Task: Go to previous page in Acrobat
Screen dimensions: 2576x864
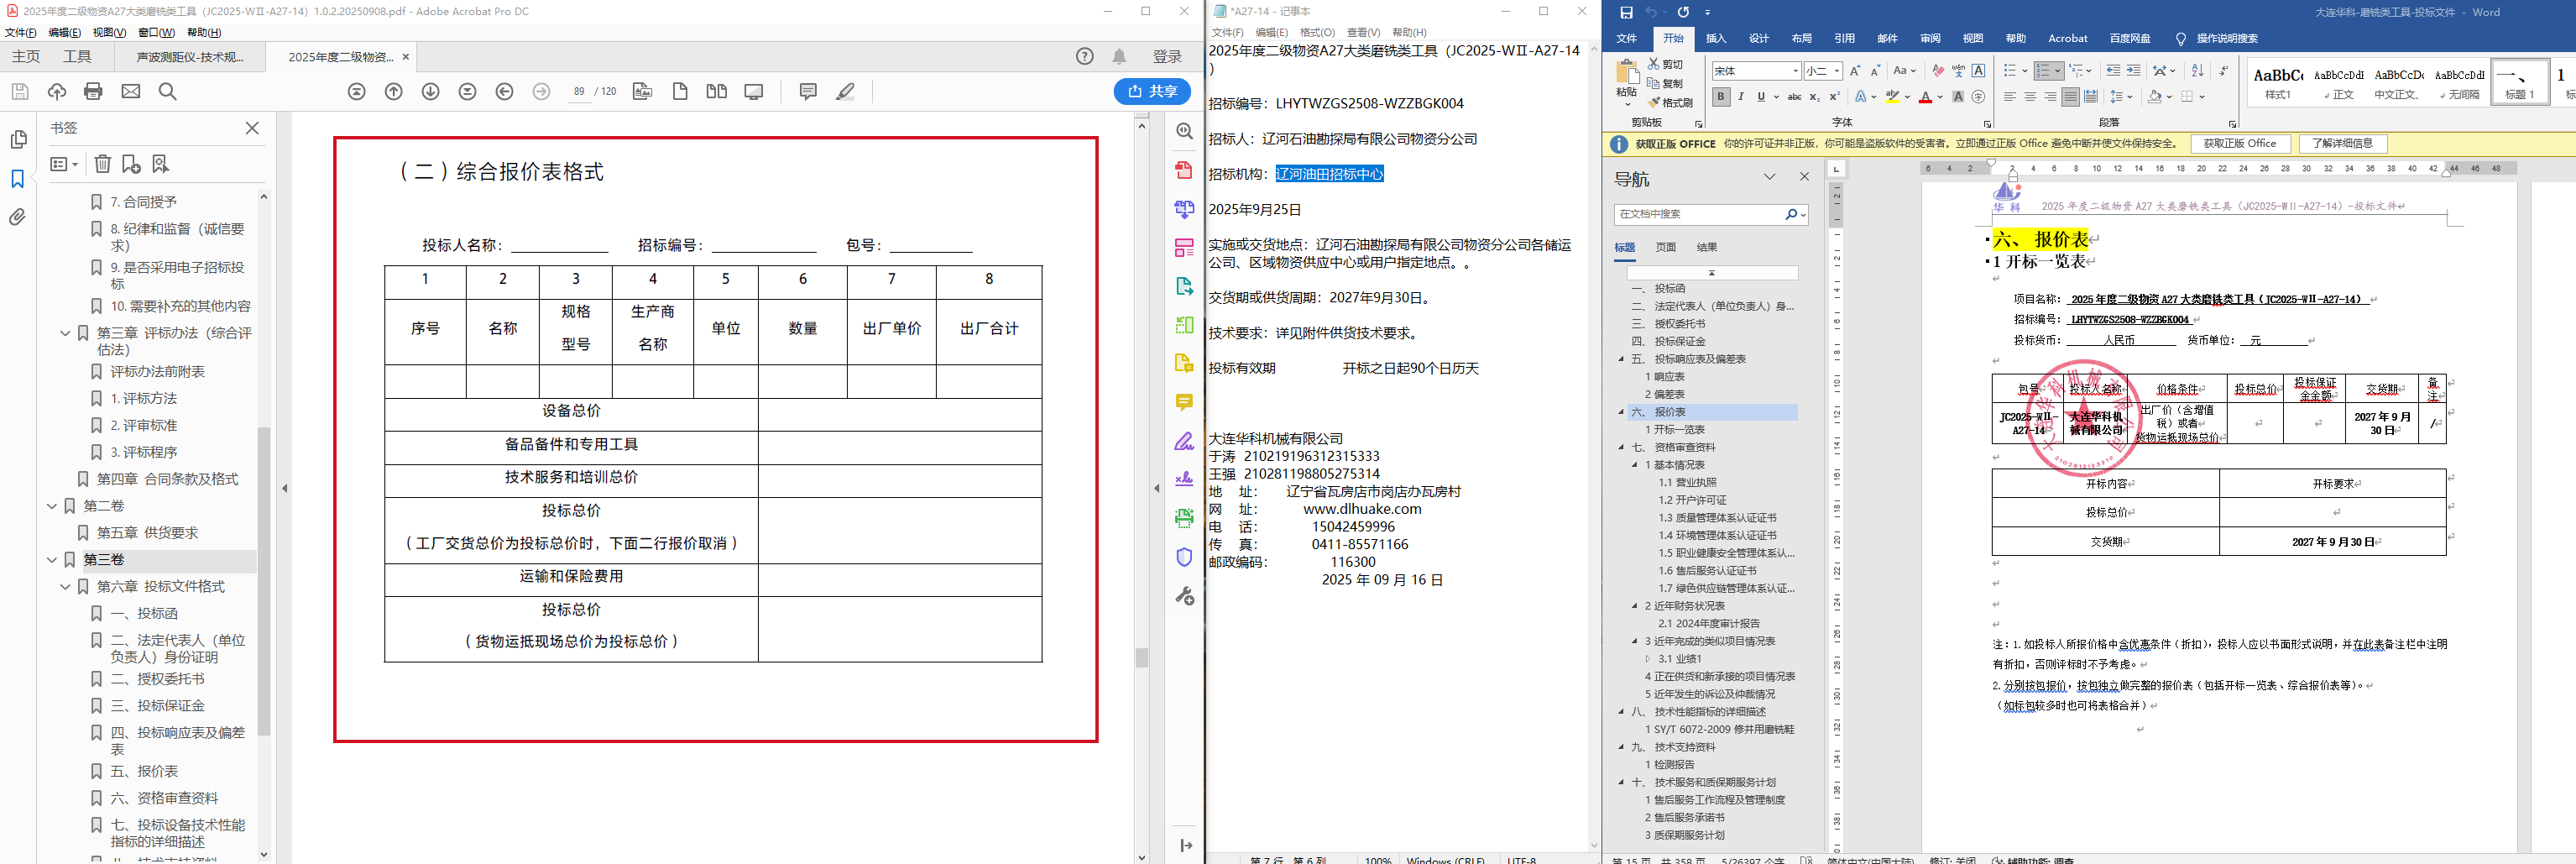Action: point(394,91)
